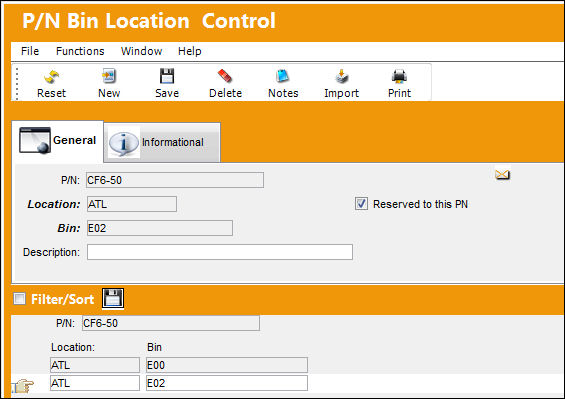Click the Location: column header in the list
This screenshot has height=399, width=565.
pyautogui.click(x=73, y=347)
